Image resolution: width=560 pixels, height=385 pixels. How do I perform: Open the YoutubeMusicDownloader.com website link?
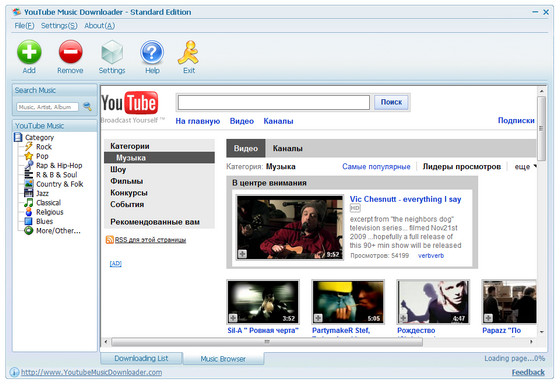click(91, 372)
